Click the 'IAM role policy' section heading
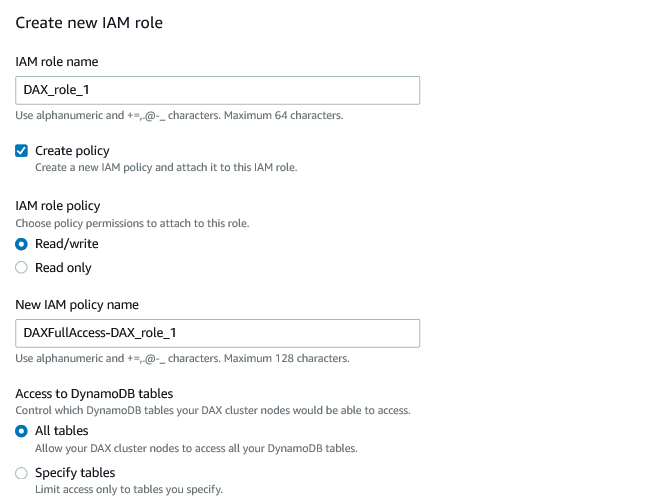Screen dimensions: 652x501 [x=58, y=206]
